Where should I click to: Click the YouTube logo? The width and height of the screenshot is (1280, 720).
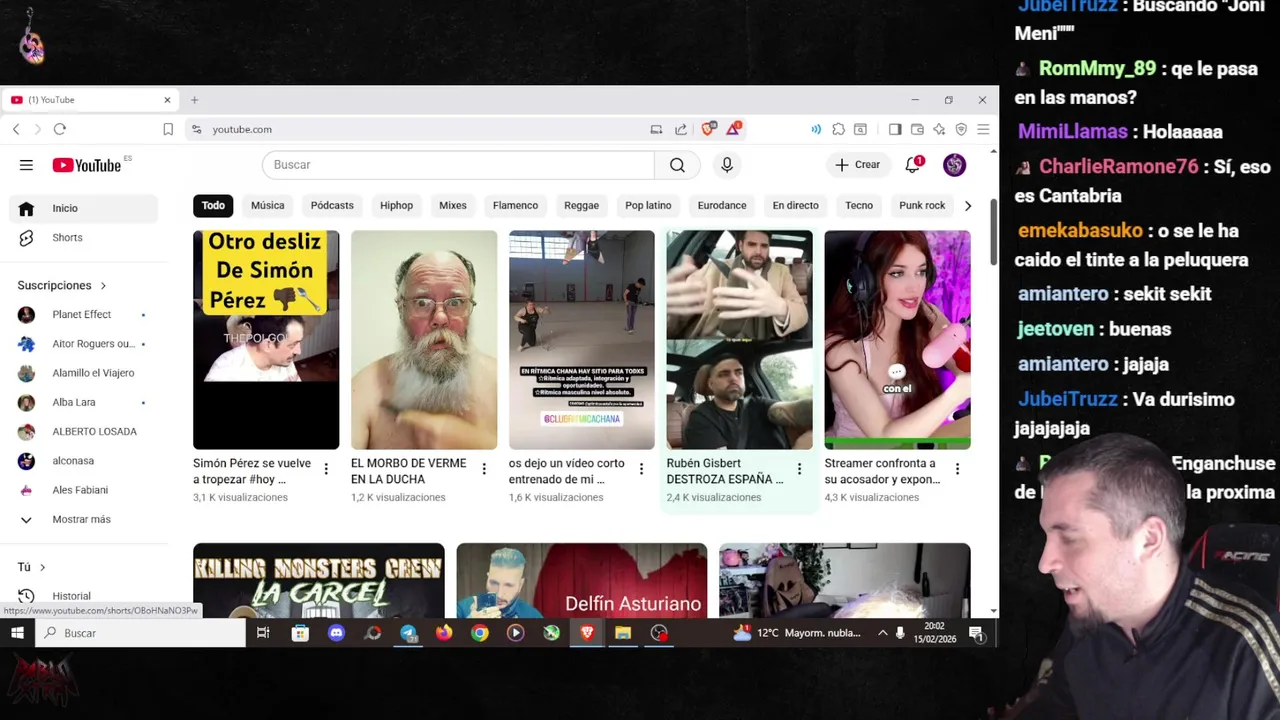[x=87, y=165]
